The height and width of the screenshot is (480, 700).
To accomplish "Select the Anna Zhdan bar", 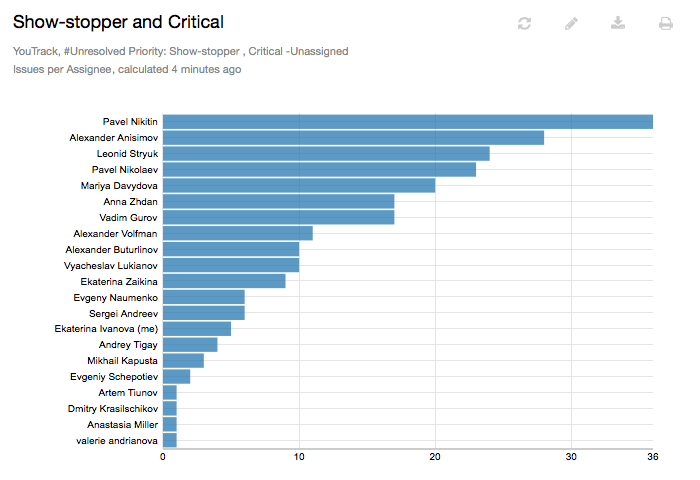I will (x=279, y=201).
